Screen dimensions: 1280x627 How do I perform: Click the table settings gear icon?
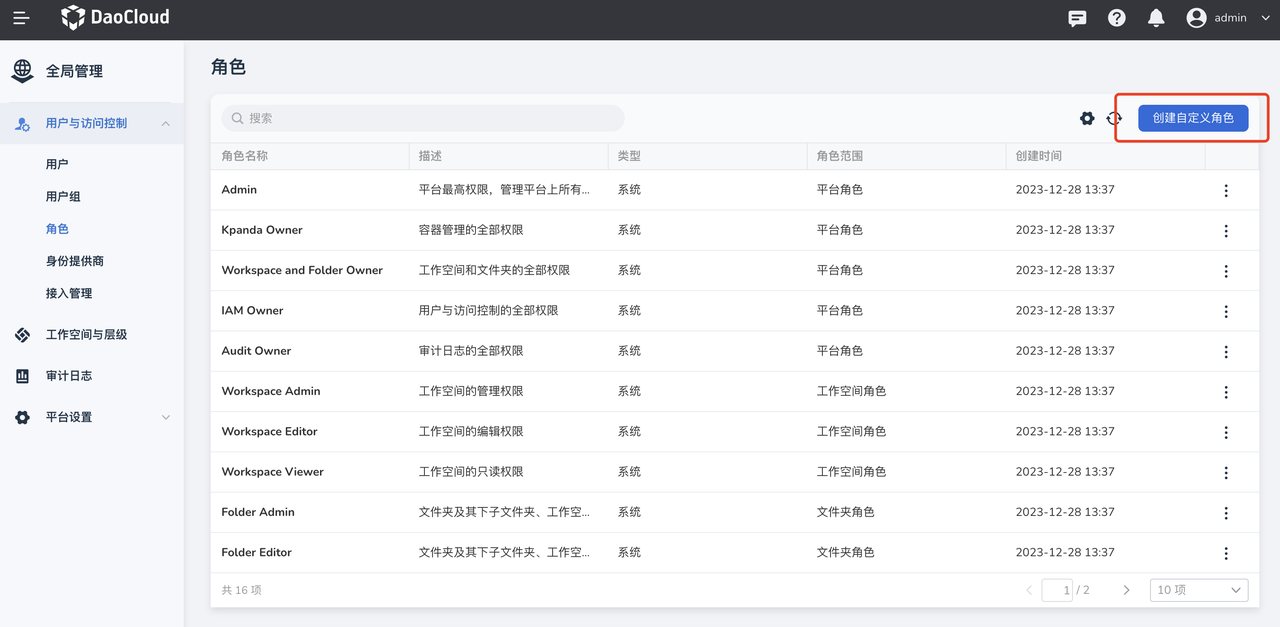(1087, 118)
